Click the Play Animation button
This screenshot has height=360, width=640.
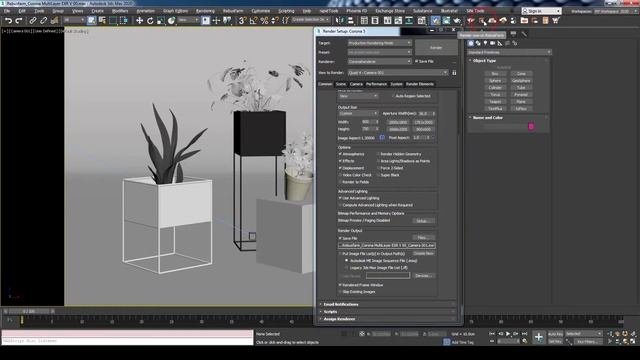point(508,334)
